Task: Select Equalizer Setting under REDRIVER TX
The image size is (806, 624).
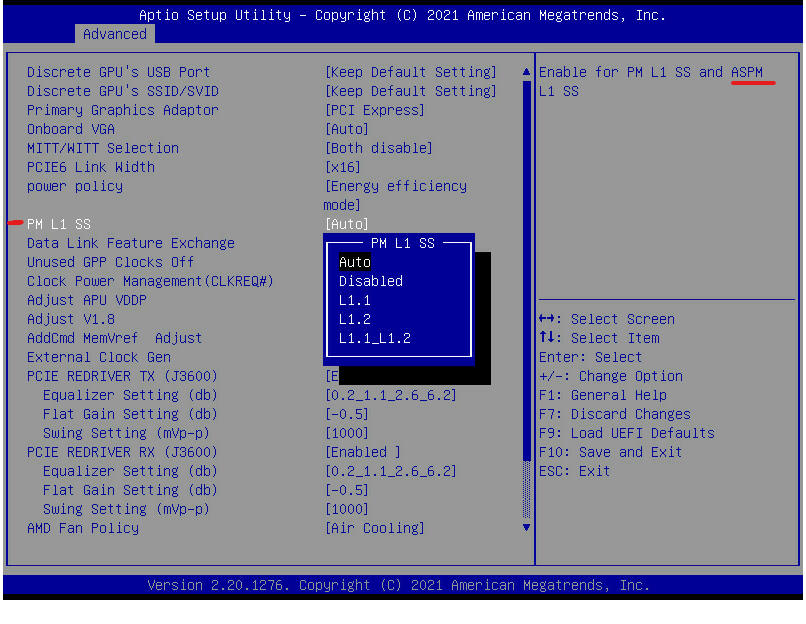Action: pyautogui.click(x=130, y=395)
